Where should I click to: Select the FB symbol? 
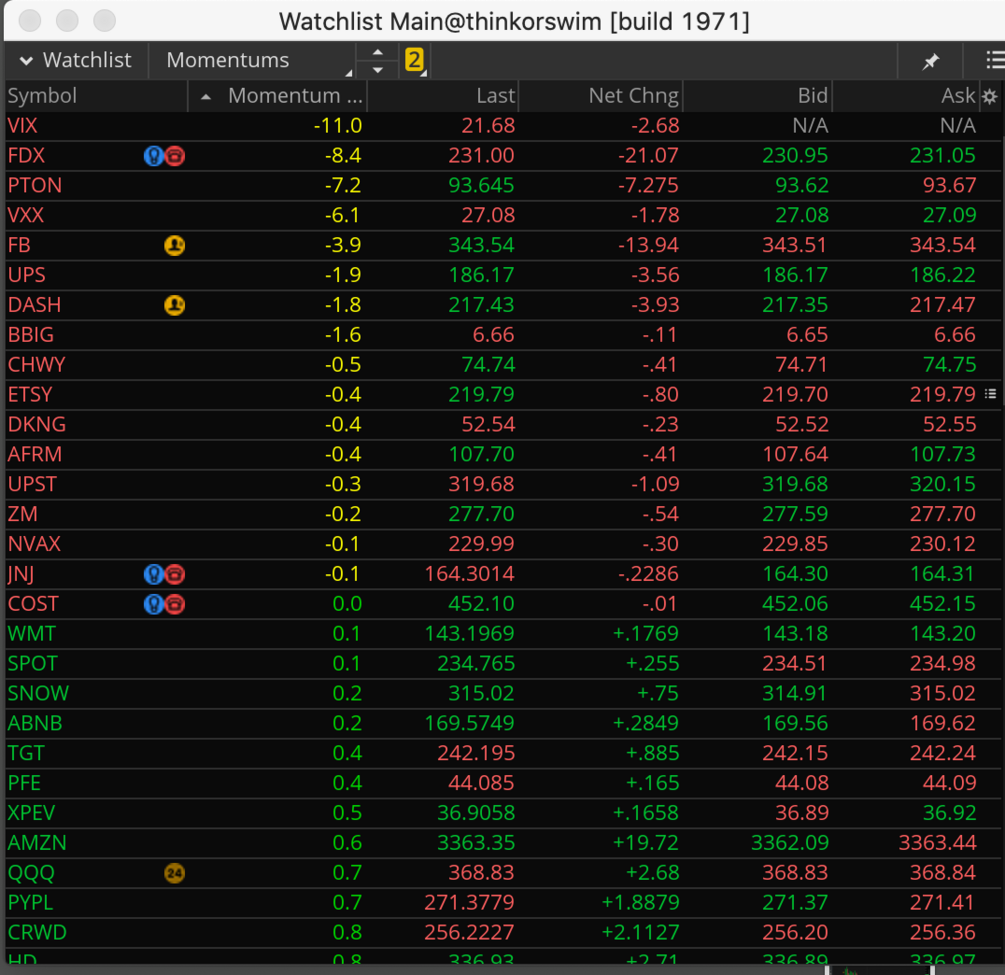19,245
